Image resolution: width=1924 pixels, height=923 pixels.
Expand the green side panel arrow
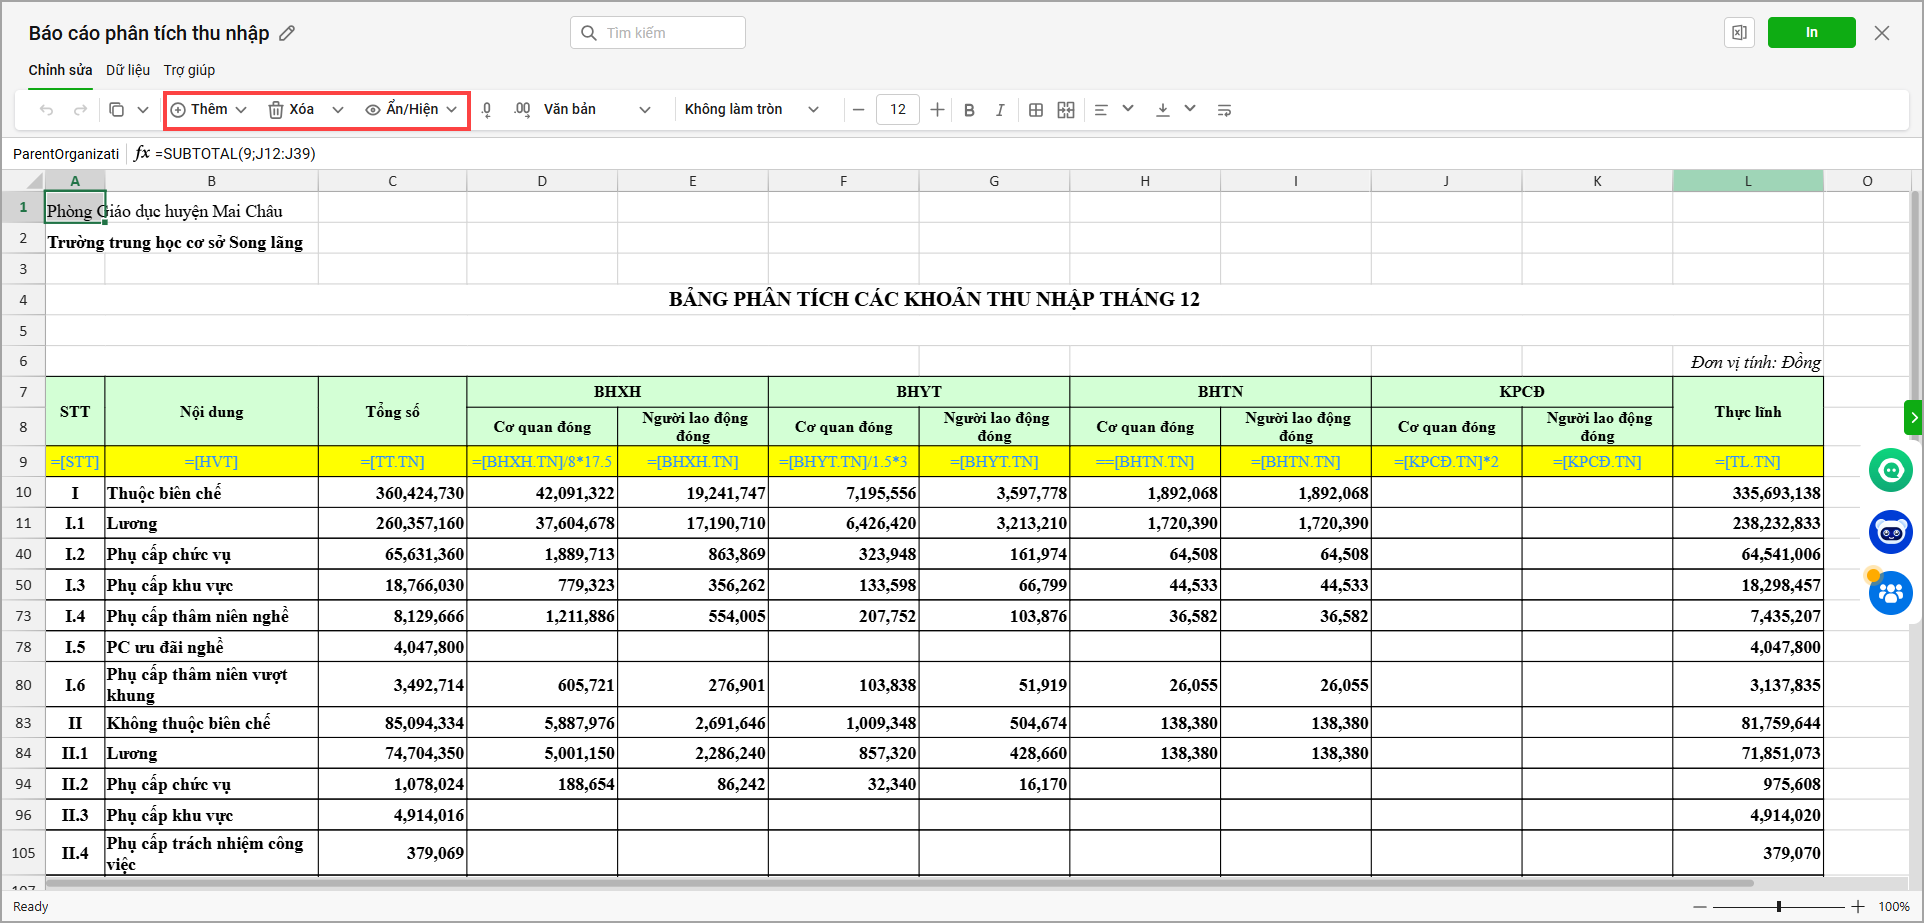[1913, 417]
